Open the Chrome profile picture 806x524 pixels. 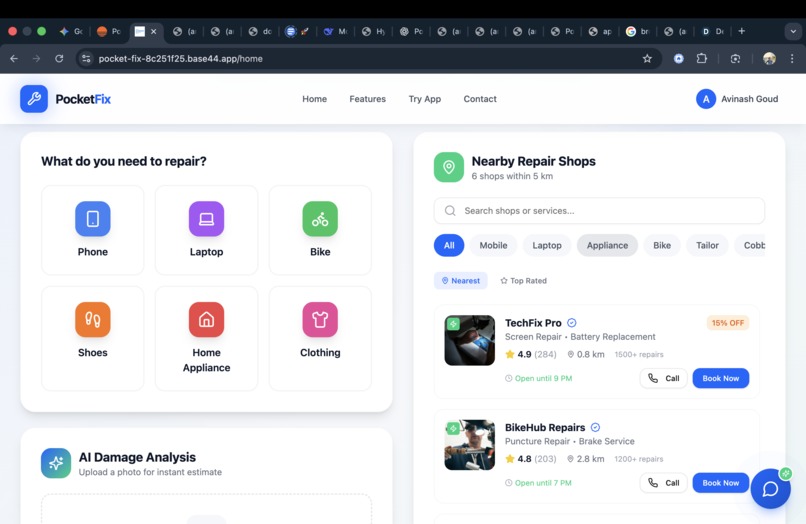pos(769,59)
